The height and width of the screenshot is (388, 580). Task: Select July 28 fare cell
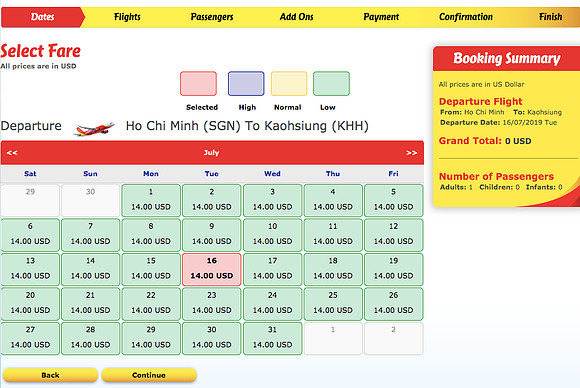point(91,338)
